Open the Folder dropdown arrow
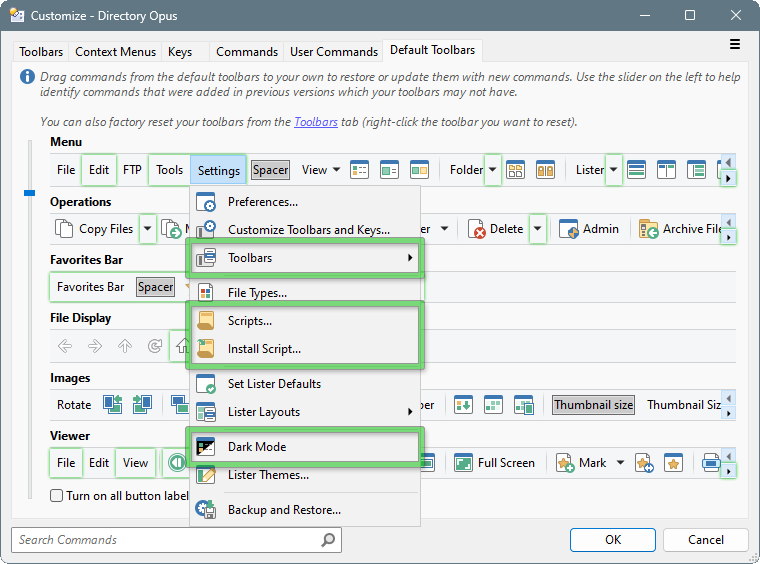This screenshot has width=760, height=564. point(492,170)
